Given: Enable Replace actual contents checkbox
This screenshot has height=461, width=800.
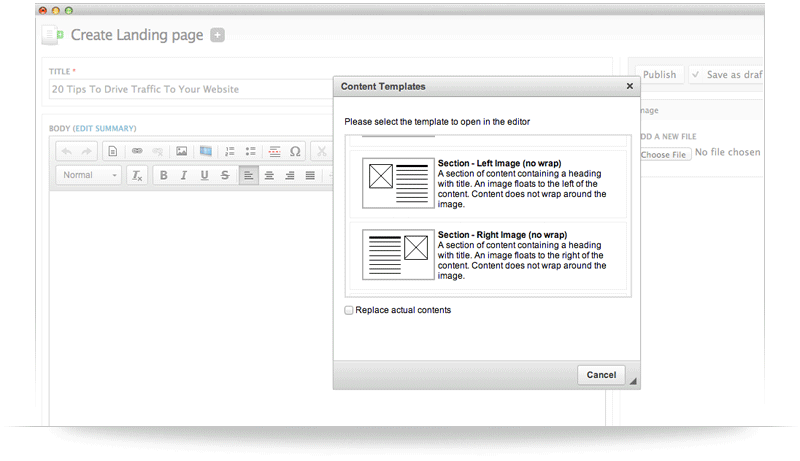Looking at the screenshot, I should coord(349,310).
